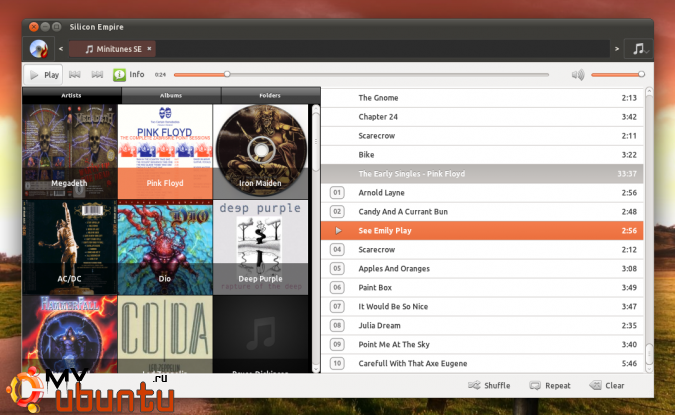Mute audio with the speaker icon
This screenshot has height=415, width=675.
(578, 74)
